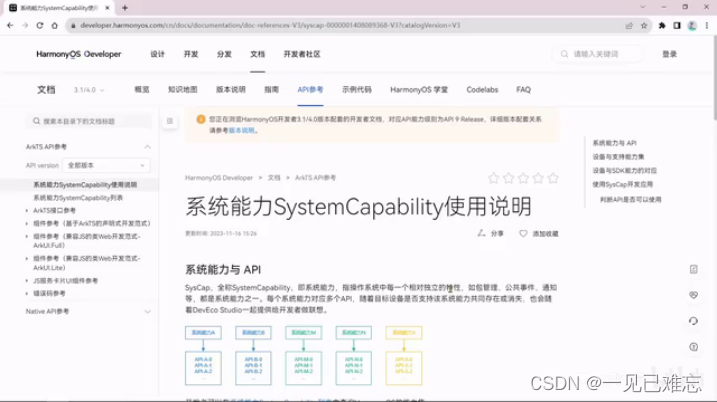Bookmark page with the star icon
Viewport: 717px width, 402px height.
click(644, 26)
